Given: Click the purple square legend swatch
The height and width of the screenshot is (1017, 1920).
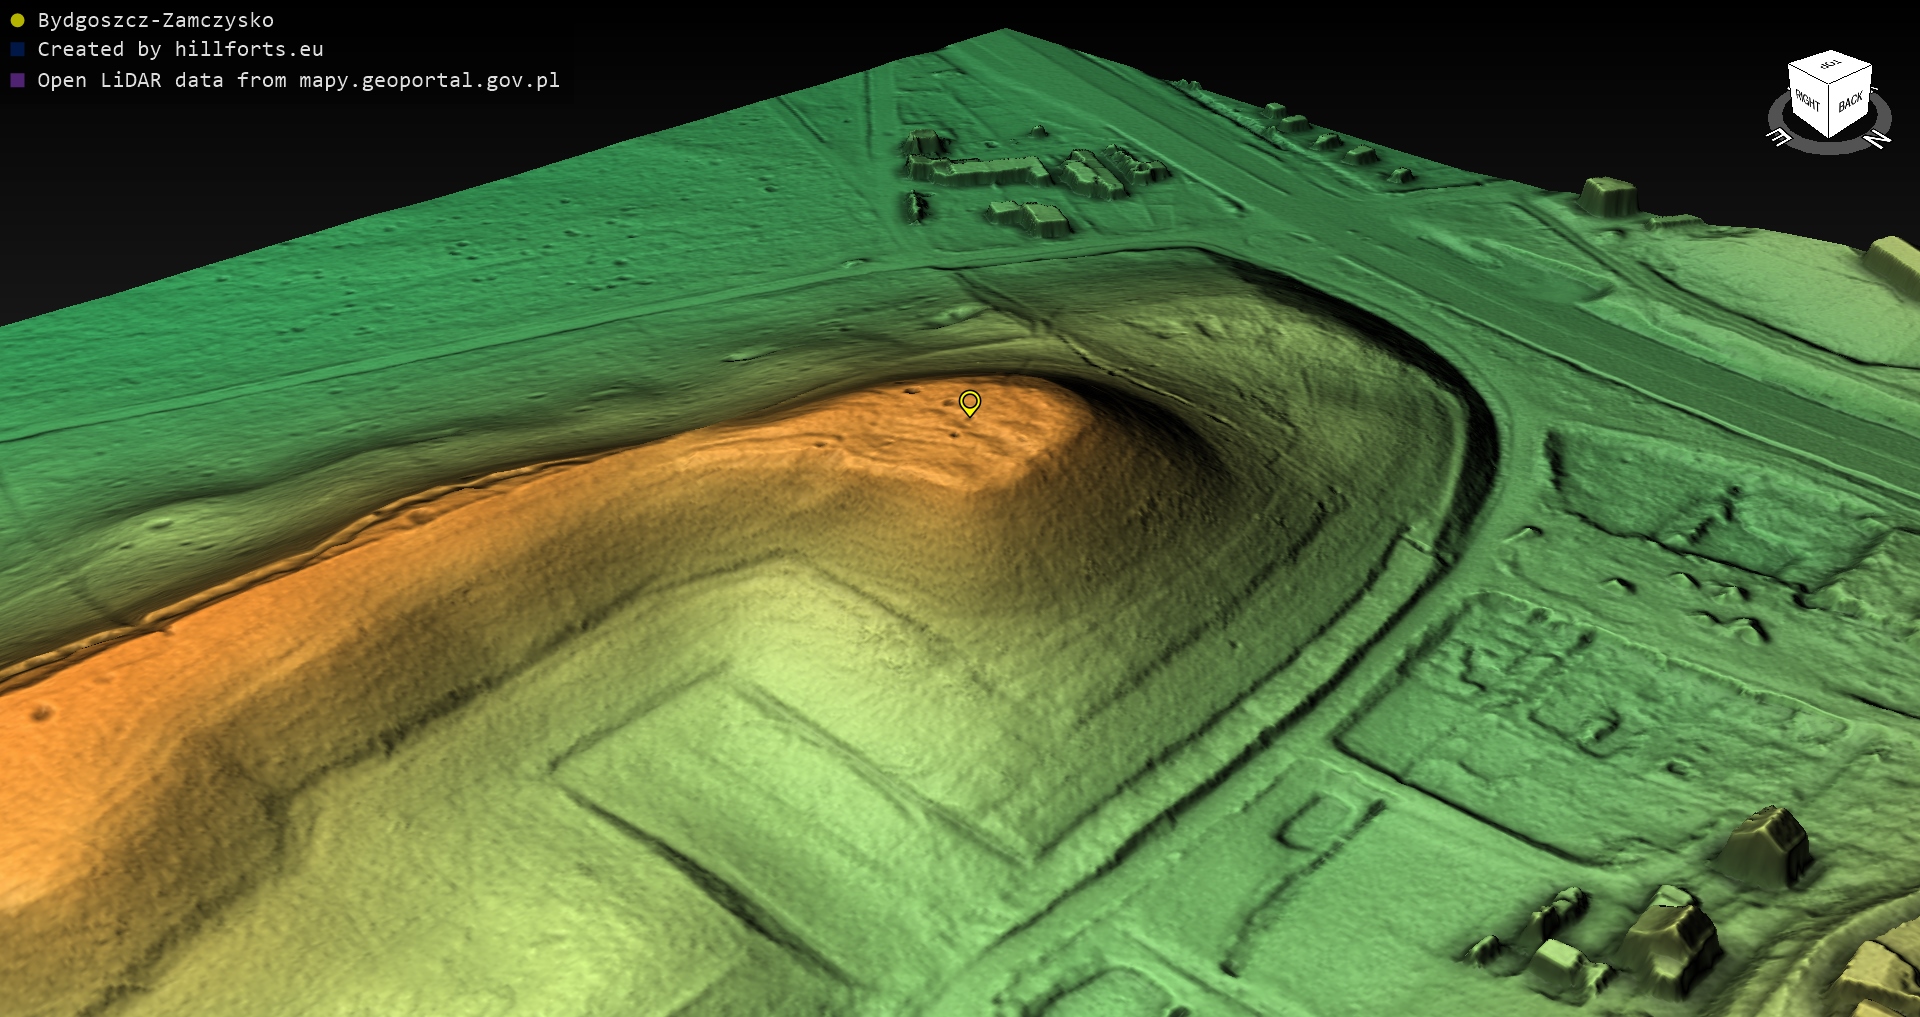Looking at the screenshot, I should (17, 80).
